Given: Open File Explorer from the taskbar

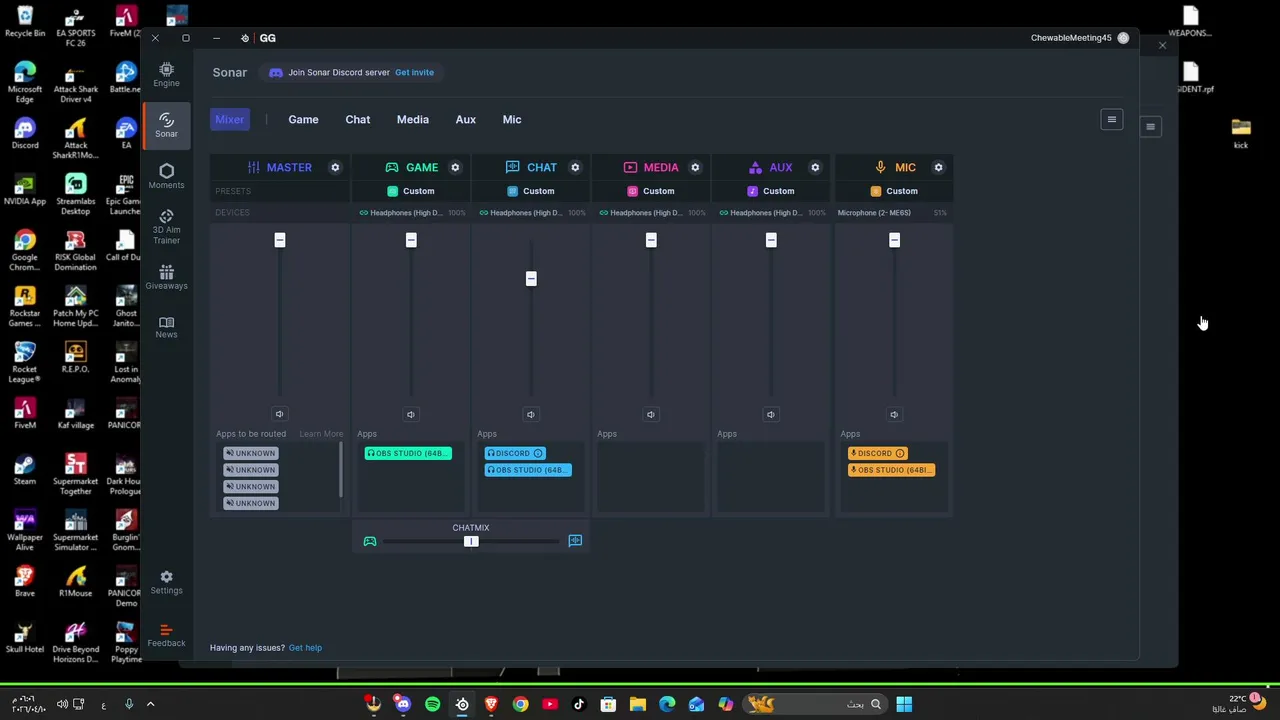Looking at the screenshot, I should point(637,704).
